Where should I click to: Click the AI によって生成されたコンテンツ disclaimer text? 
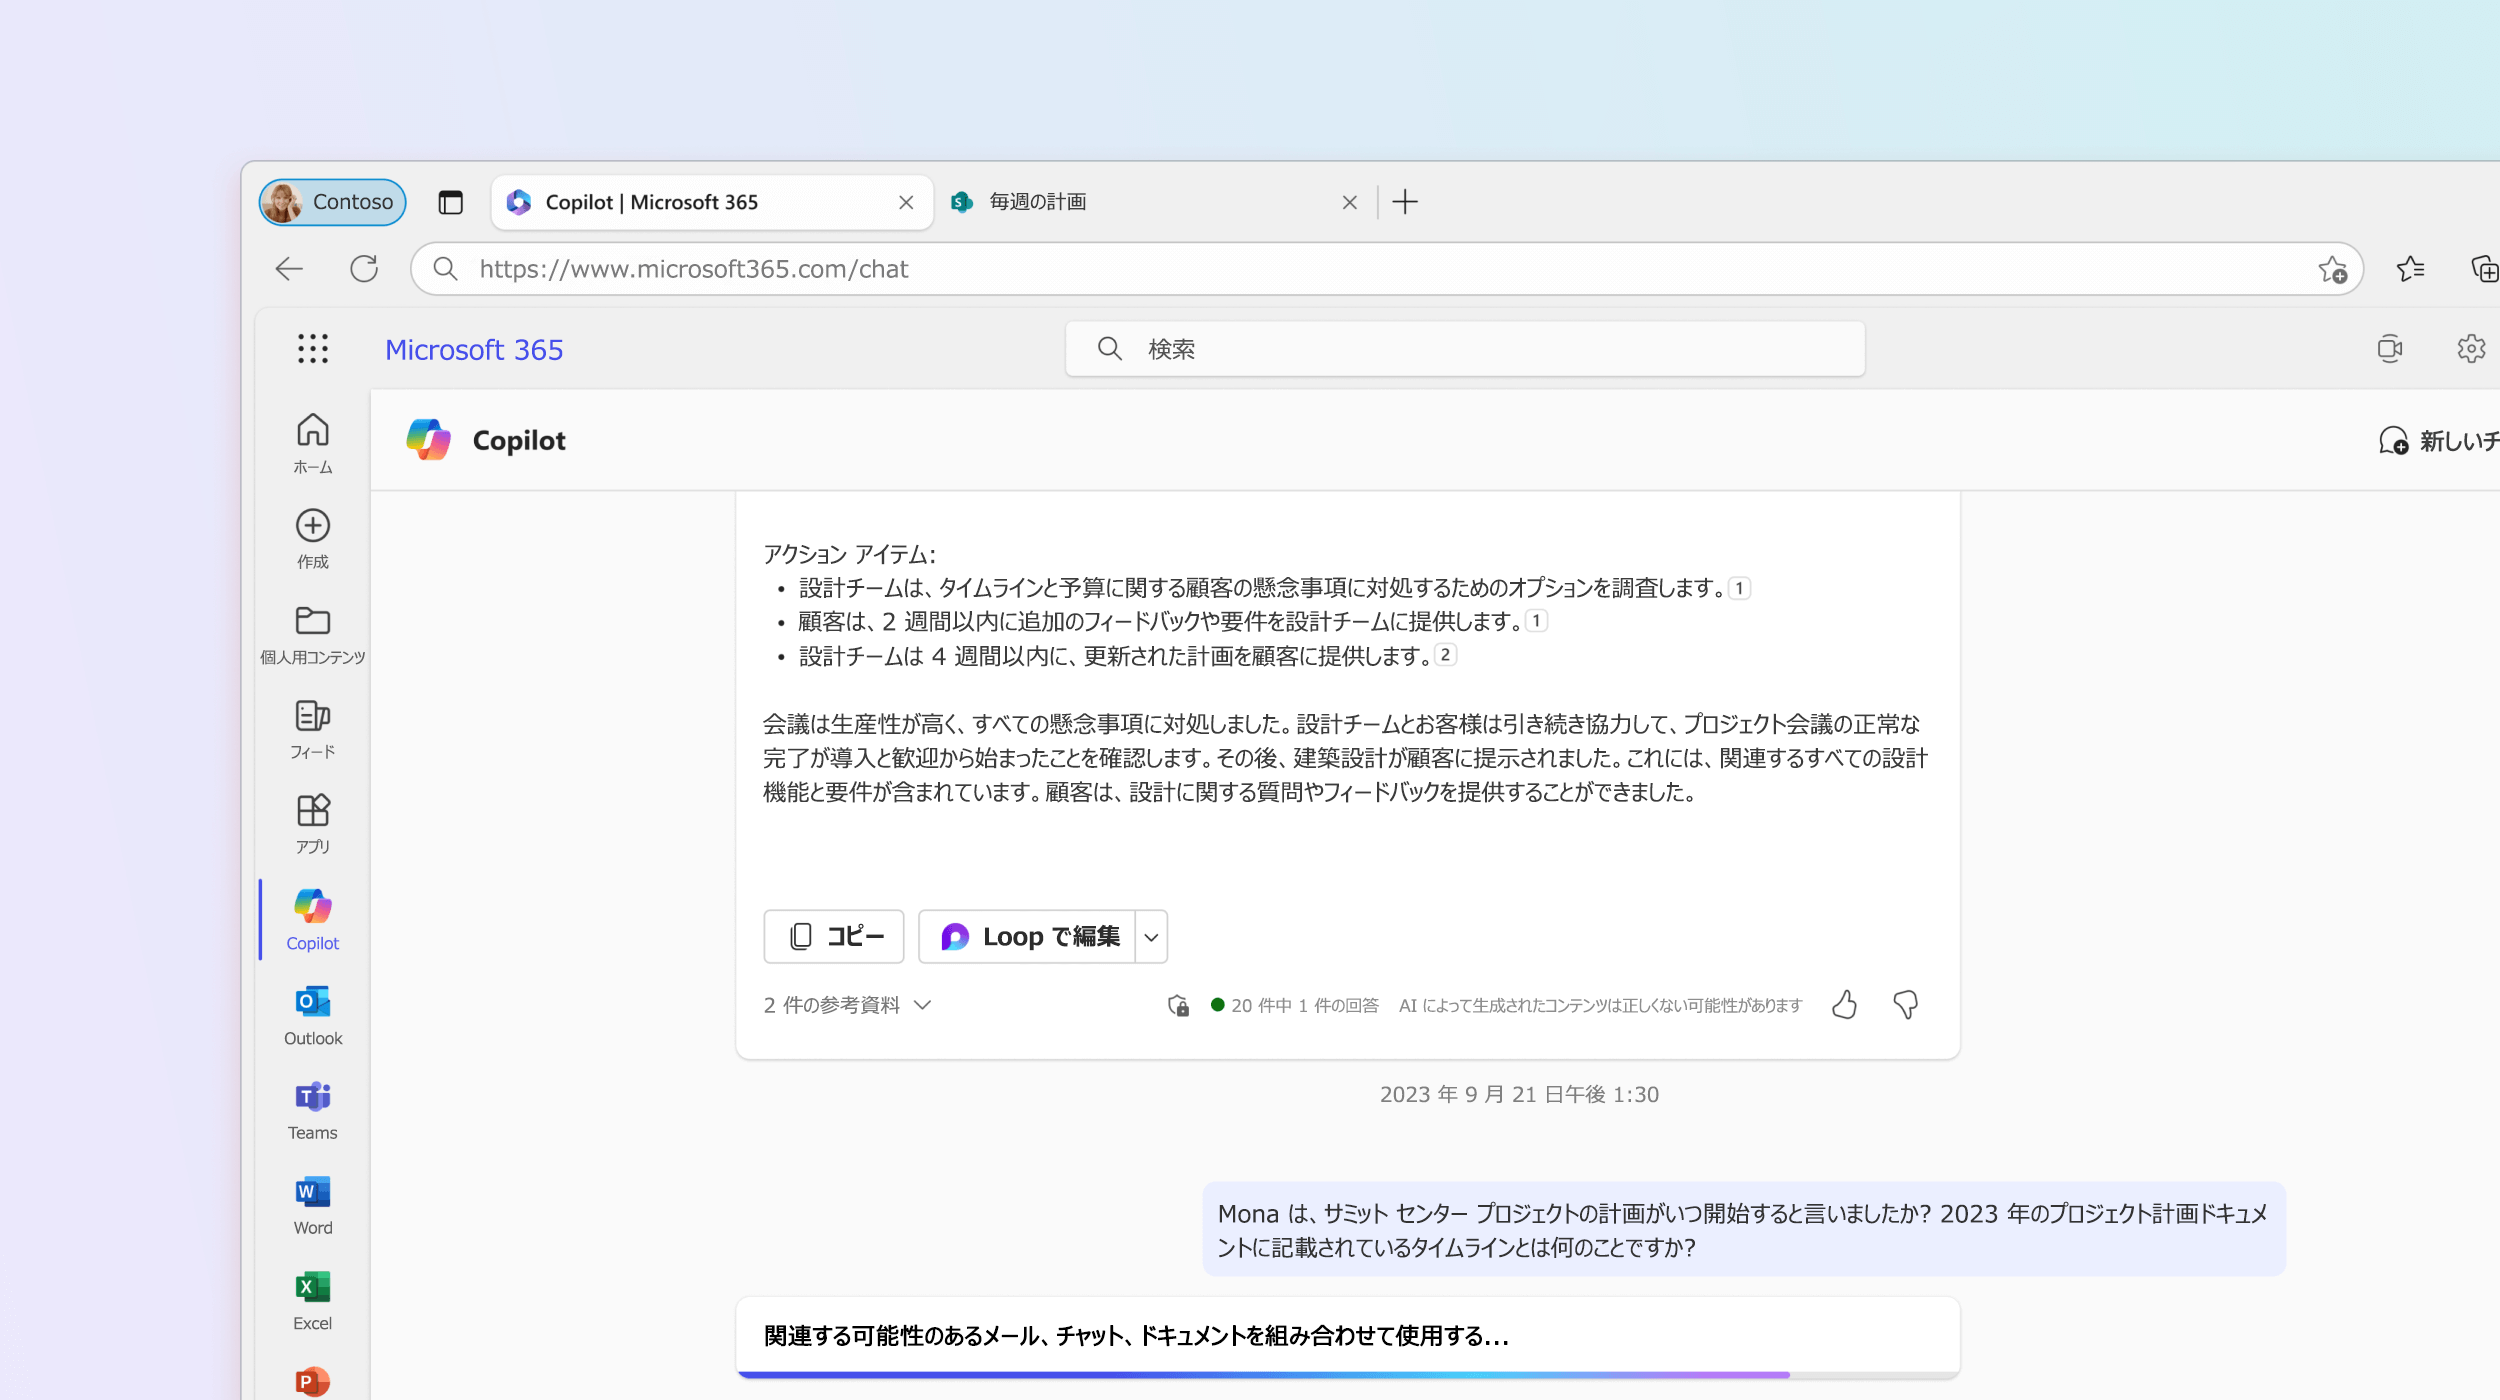[1600, 1005]
